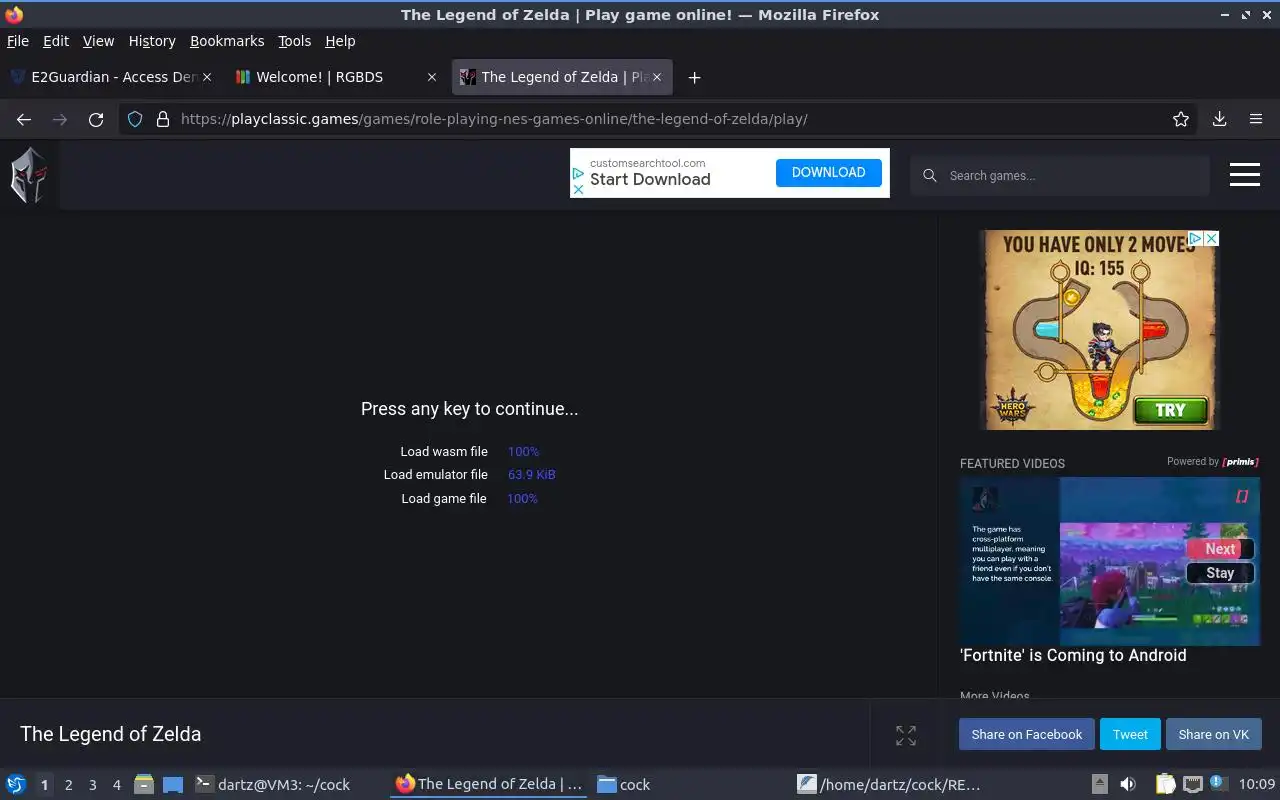Click the "Press any key to continue..." text
1280x800 pixels.
[x=469, y=408]
